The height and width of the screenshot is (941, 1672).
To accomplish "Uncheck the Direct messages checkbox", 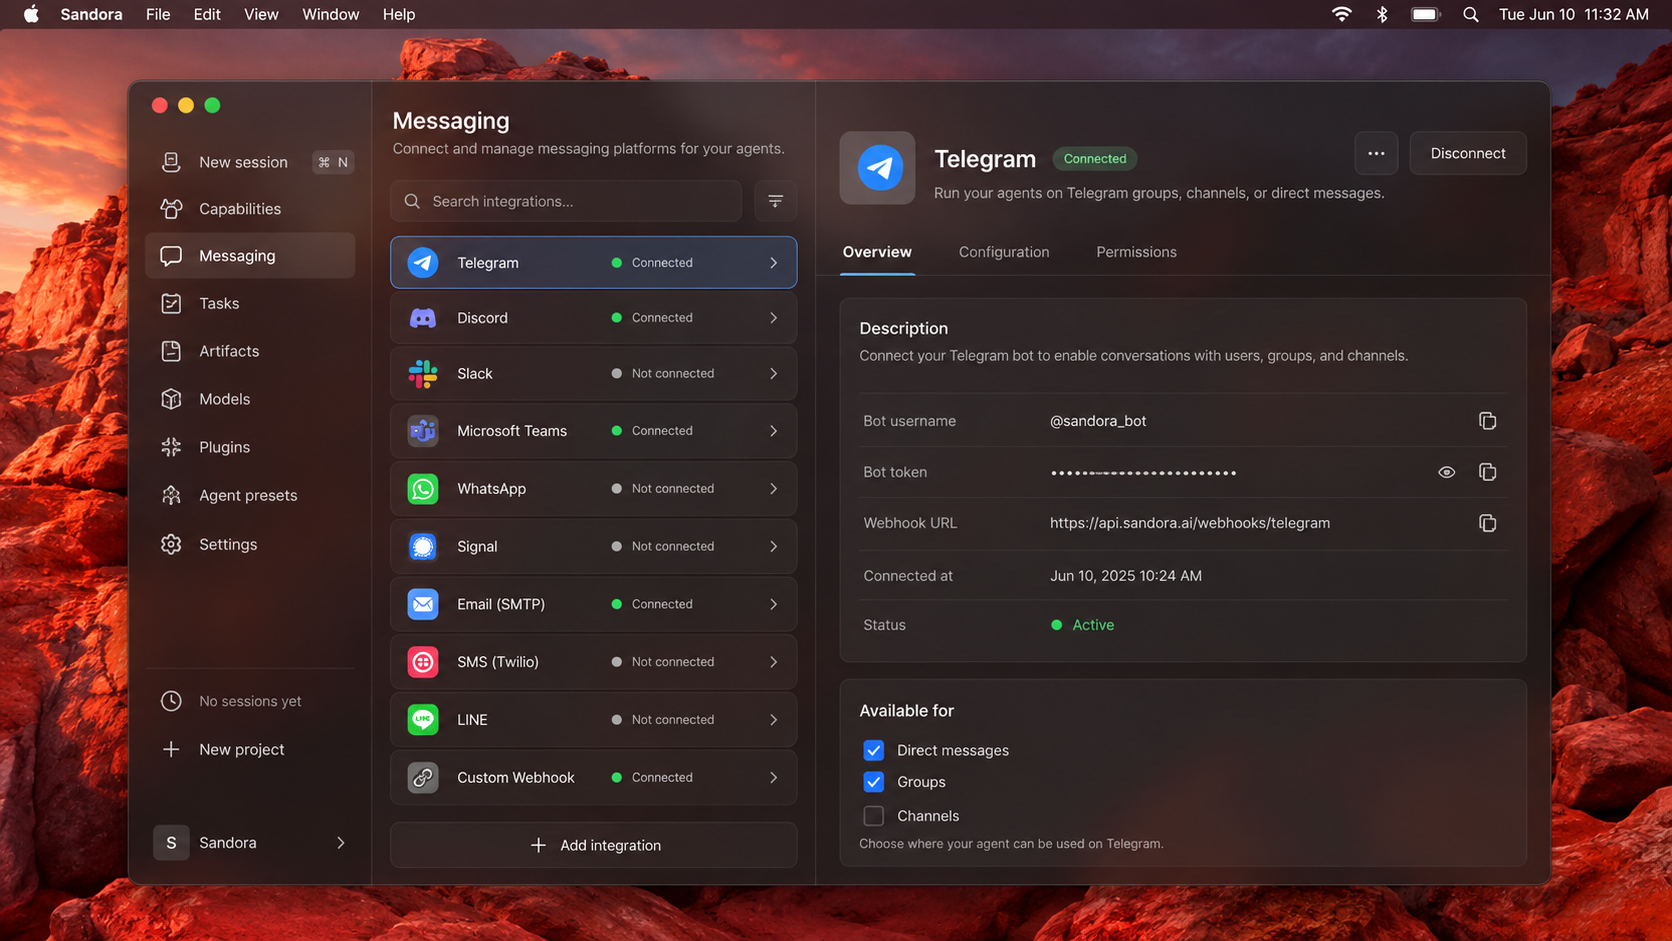I will coord(873,750).
